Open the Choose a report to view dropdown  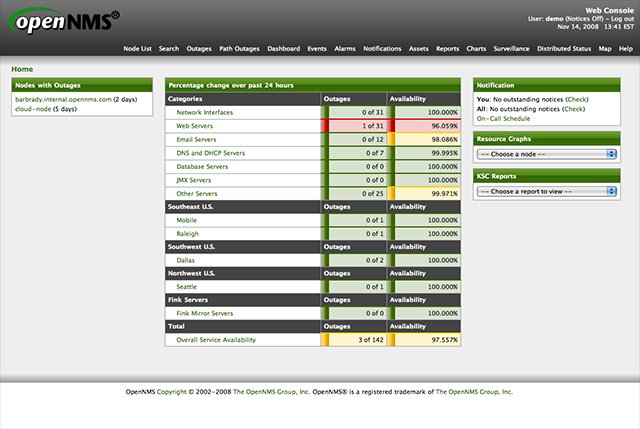tap(547, 191)
